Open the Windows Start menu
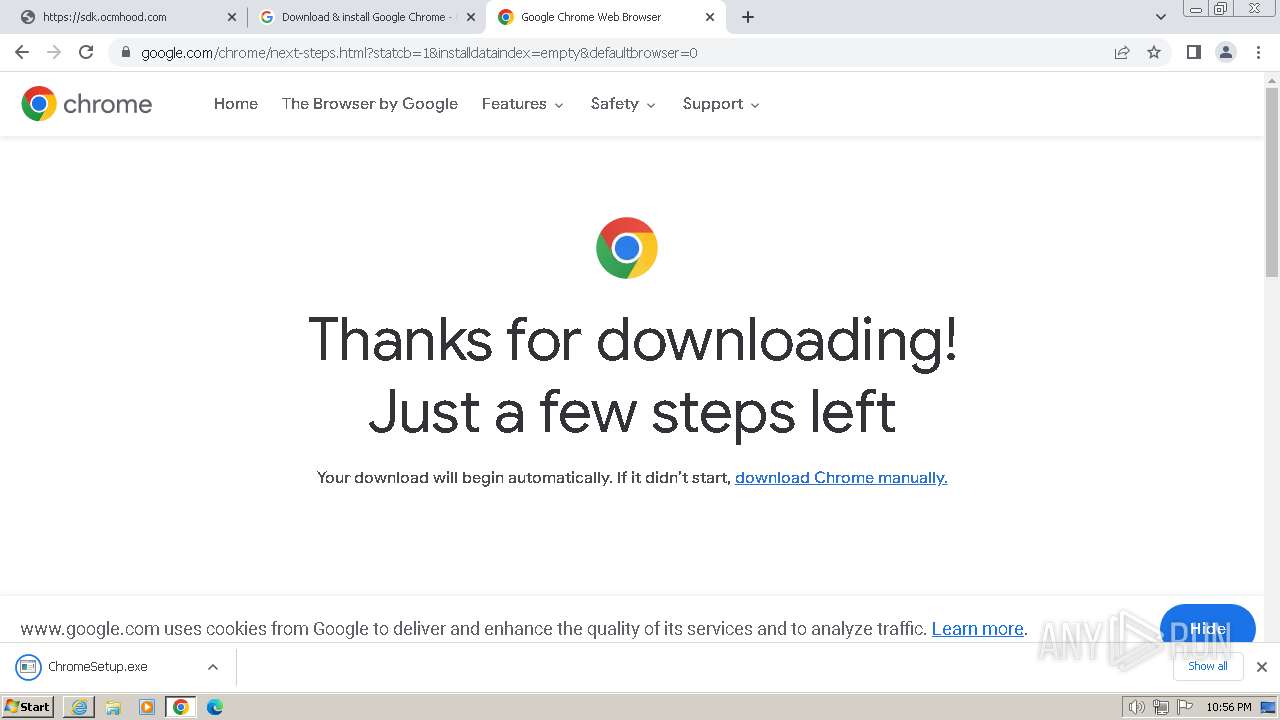 (27, 707)
